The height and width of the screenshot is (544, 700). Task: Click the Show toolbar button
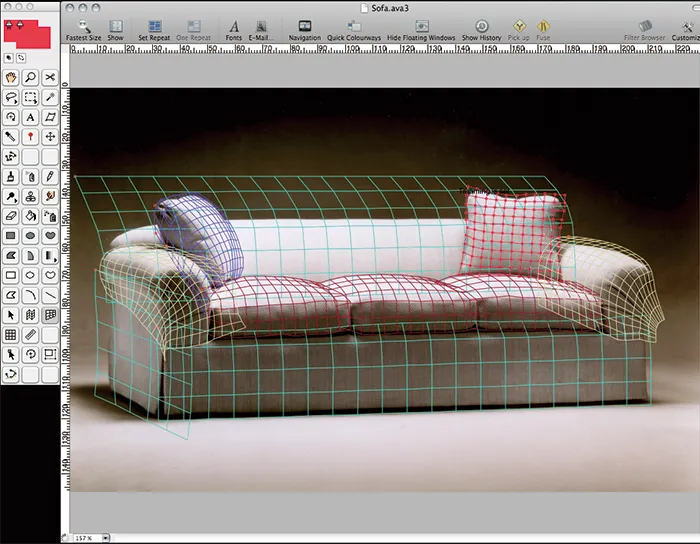(116, 31)
